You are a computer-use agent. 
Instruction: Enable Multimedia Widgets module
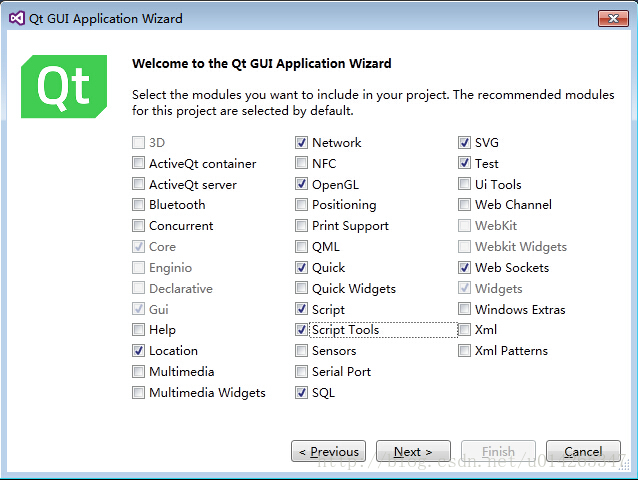coord(138,392)
